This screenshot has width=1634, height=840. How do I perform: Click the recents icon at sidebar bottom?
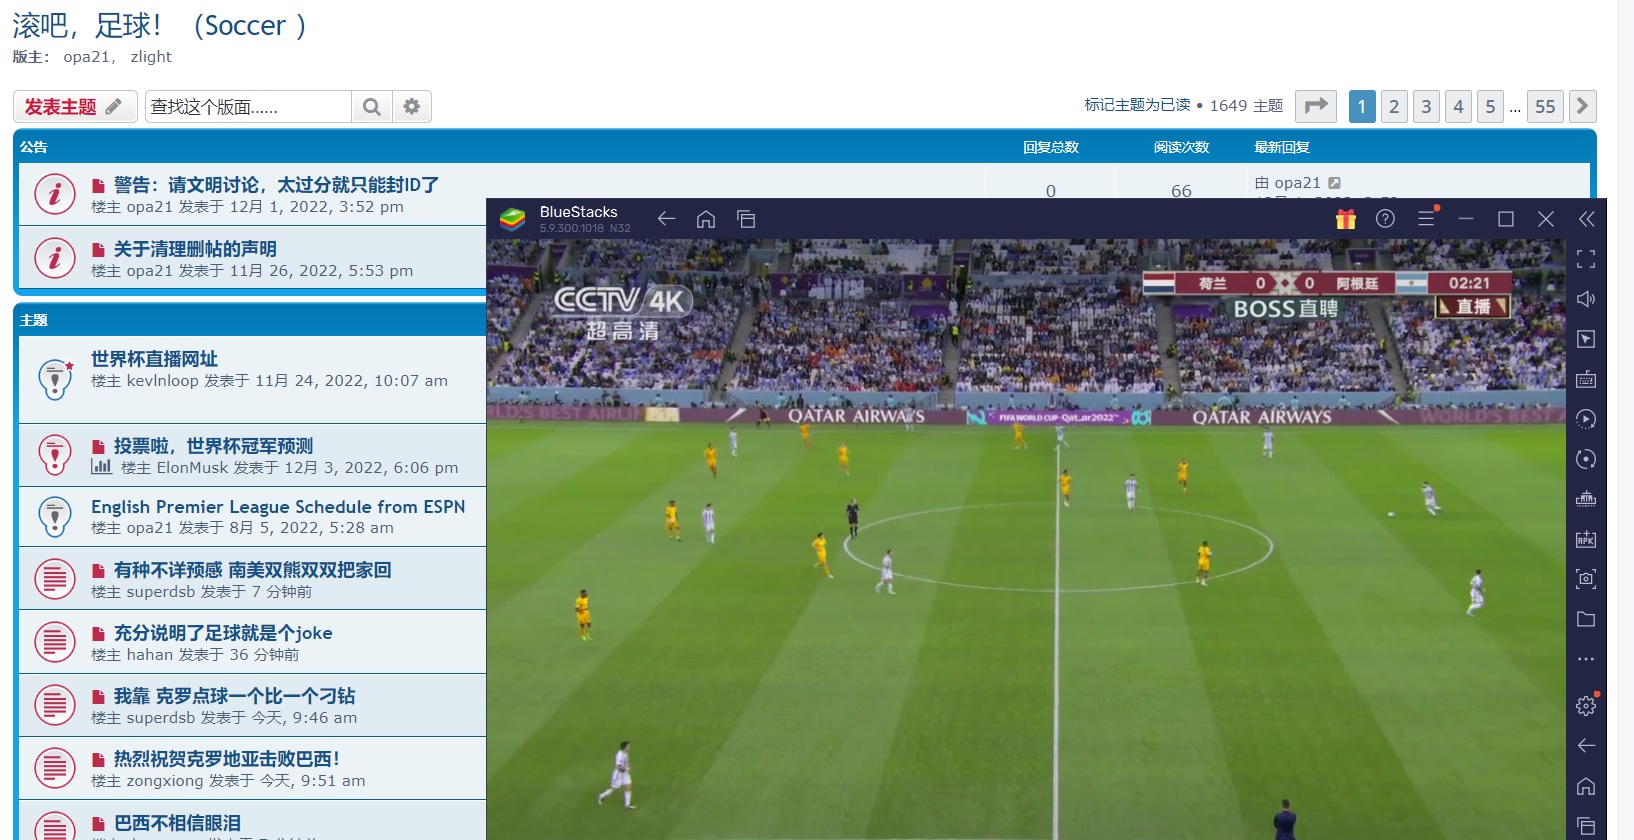[1586, 826]
